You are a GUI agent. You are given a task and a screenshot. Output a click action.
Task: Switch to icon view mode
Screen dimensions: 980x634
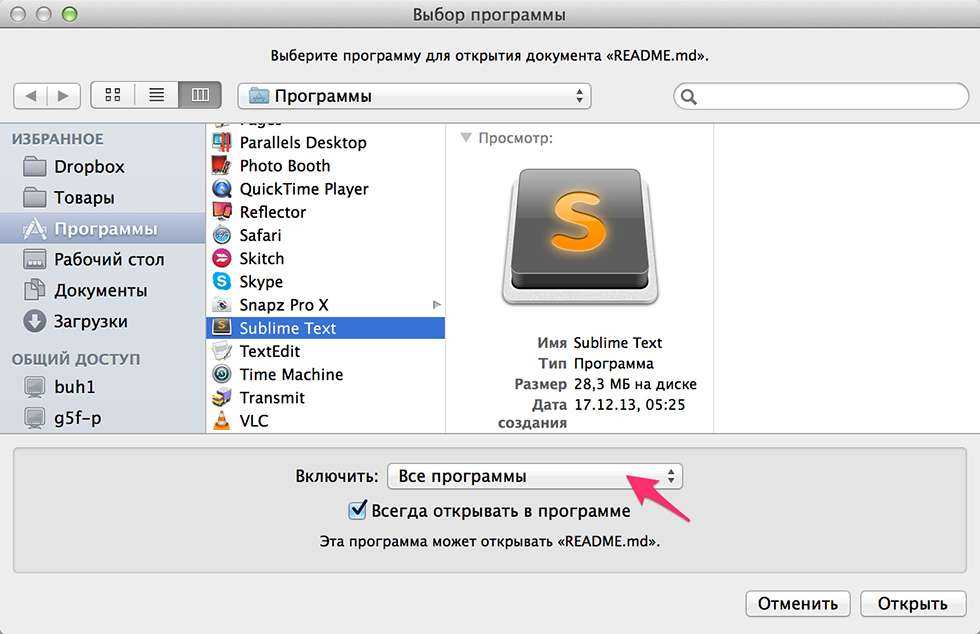113,96
